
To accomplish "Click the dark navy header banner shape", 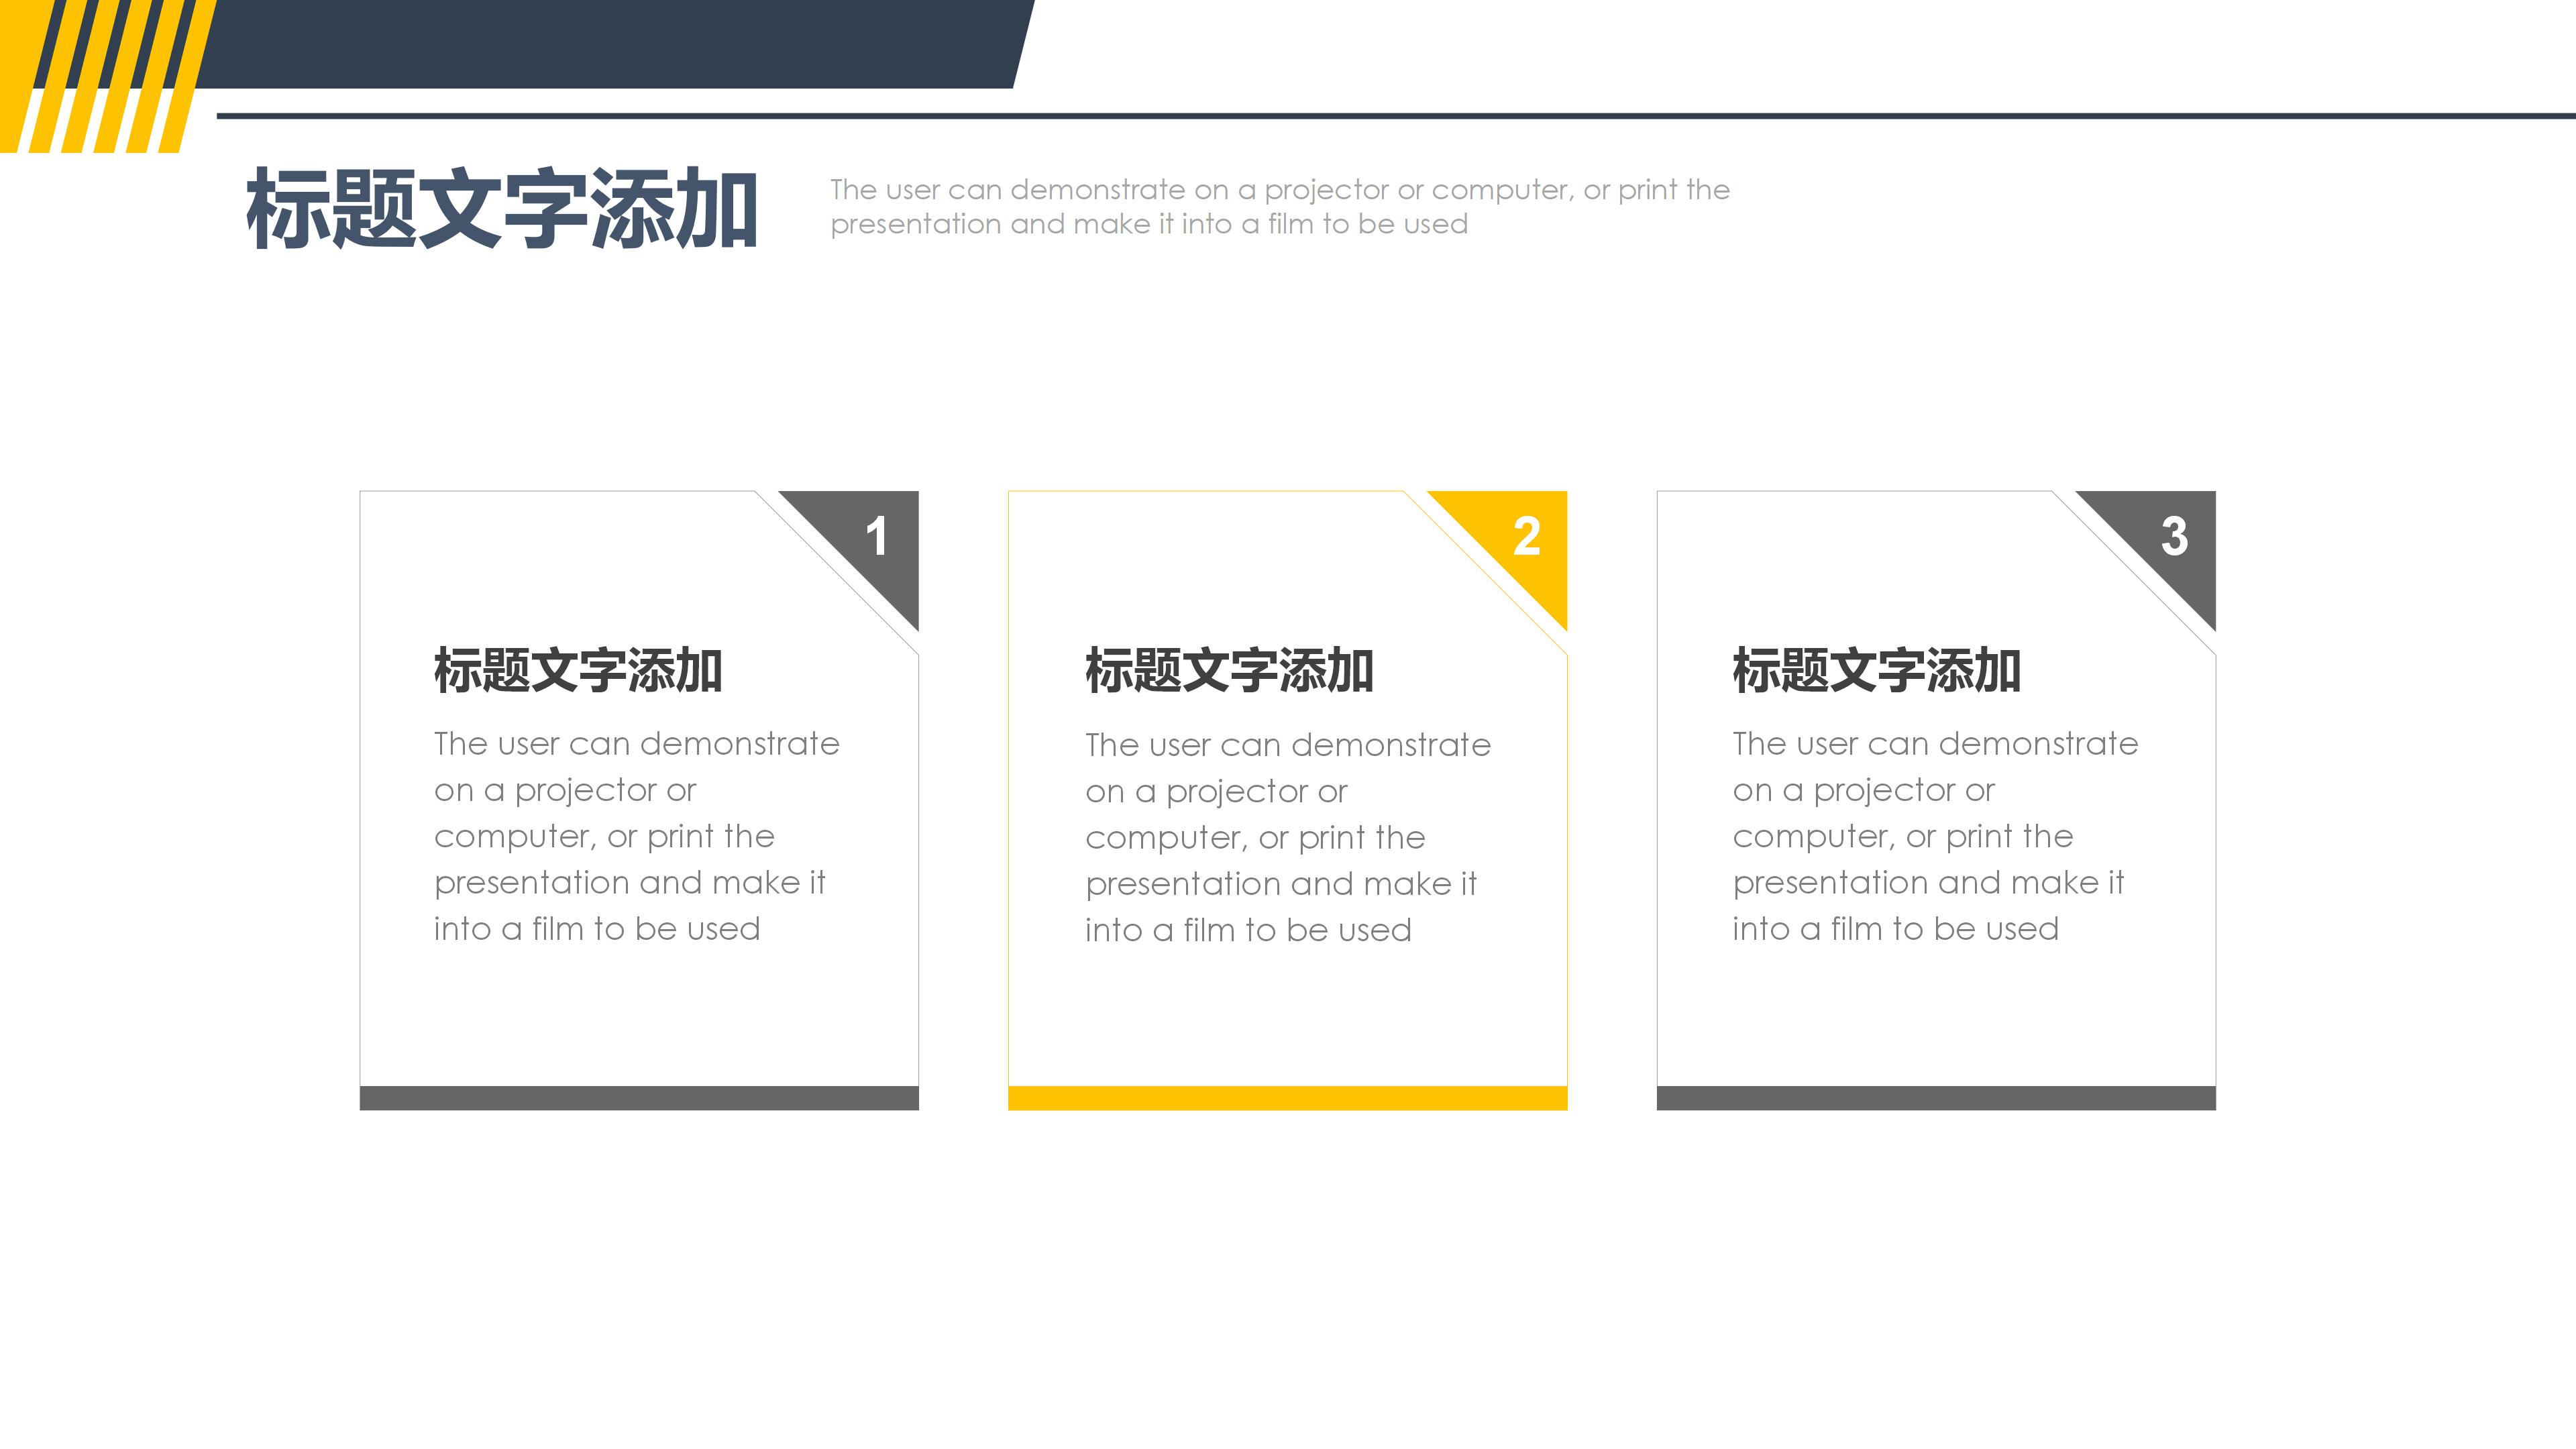I will pyautogui.click(x=600, y=45).
